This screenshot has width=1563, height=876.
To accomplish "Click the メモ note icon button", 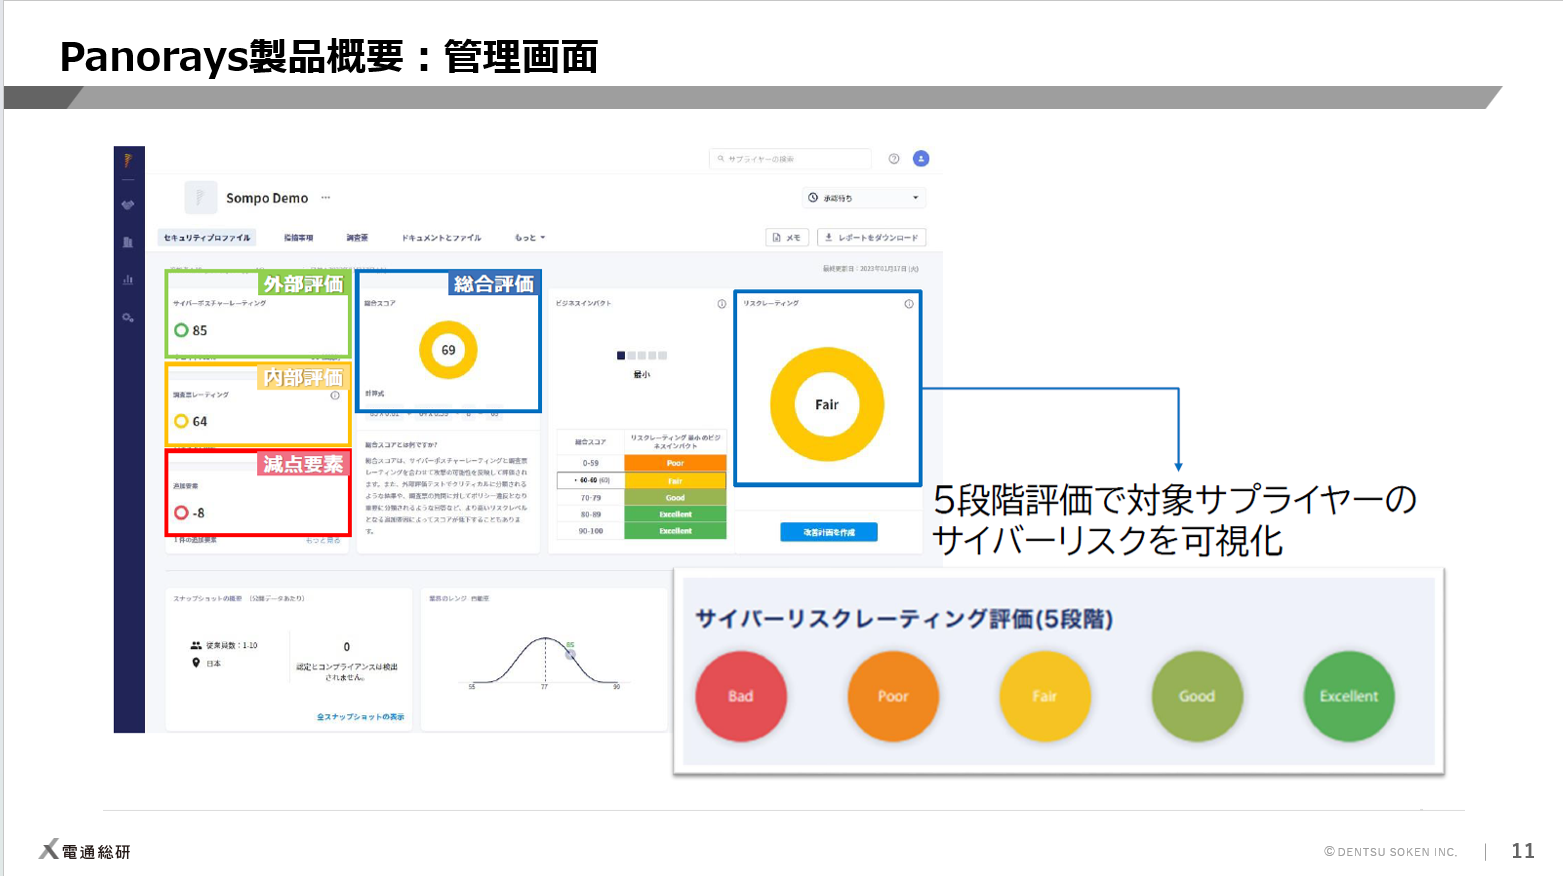I will click(787, 237).
